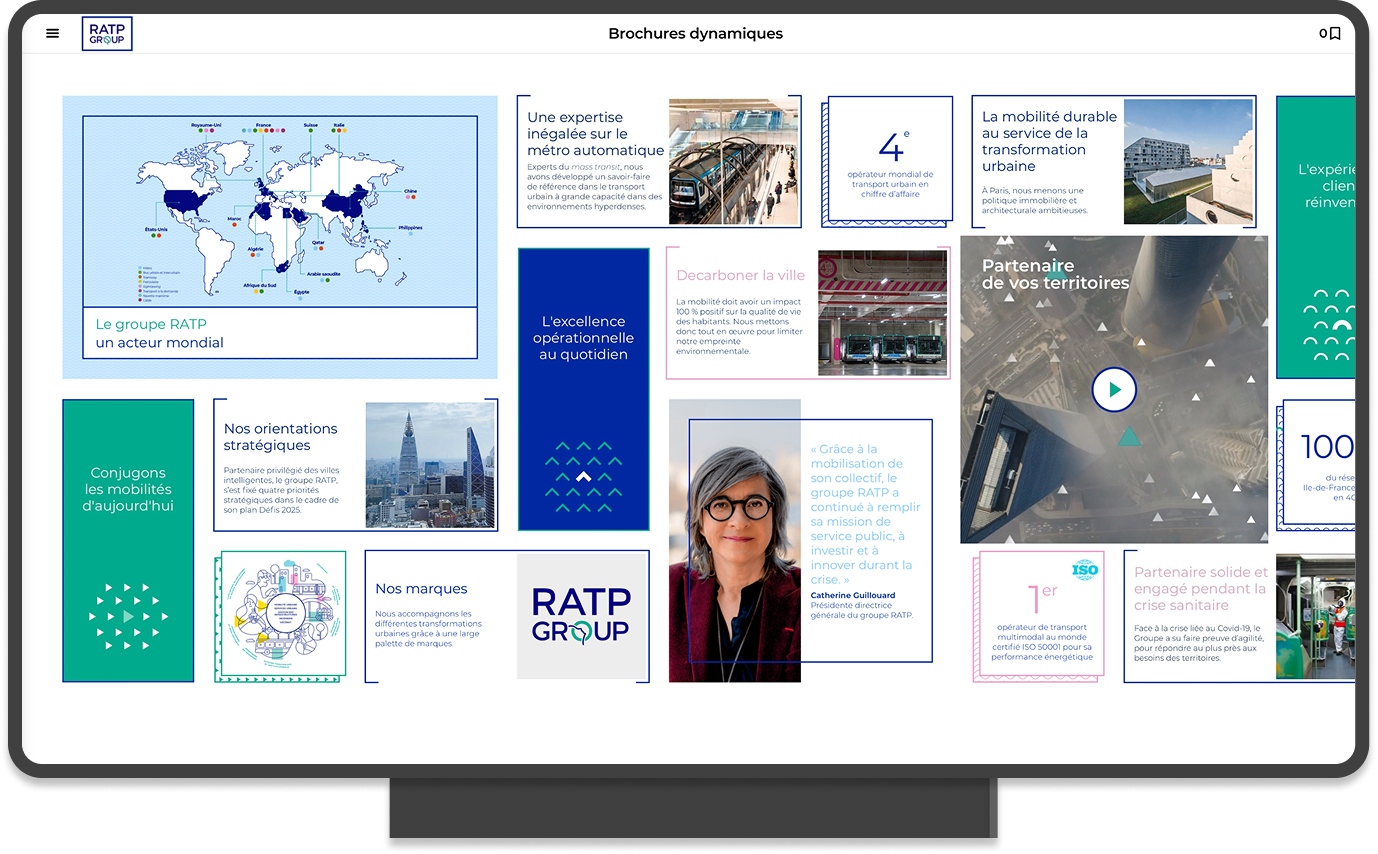Open the L'expérience client réinventée green tile
1378x854 pixels.
coord(1316,237)
